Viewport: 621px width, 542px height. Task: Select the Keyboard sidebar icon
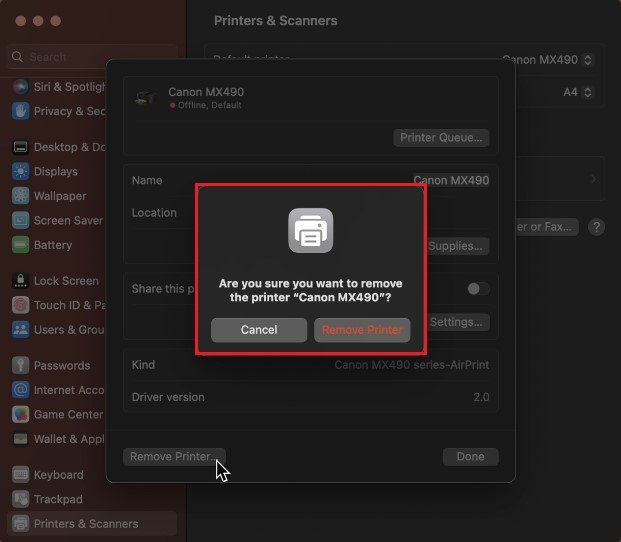click(21, 475)
